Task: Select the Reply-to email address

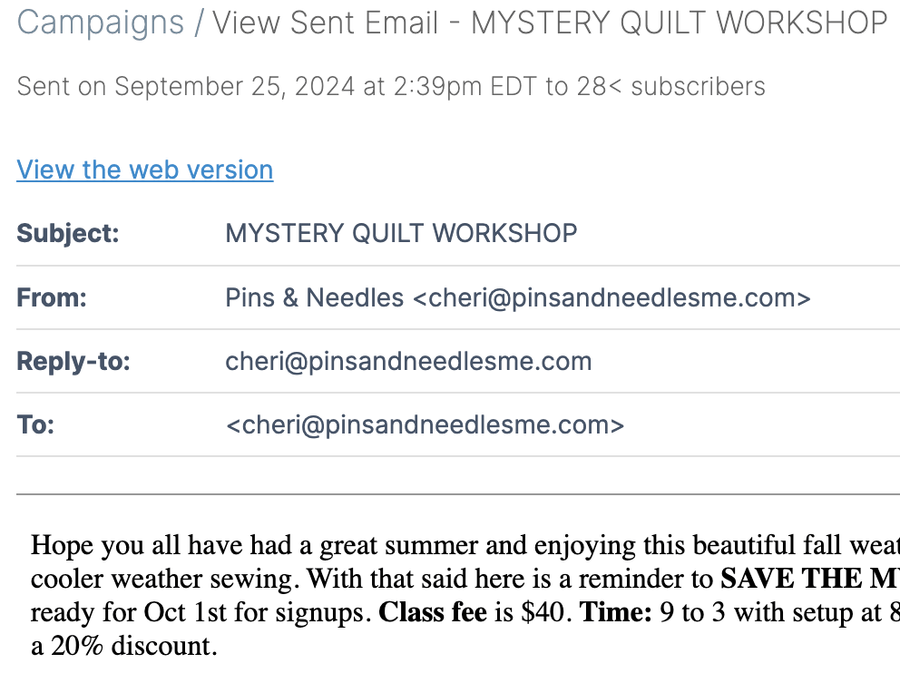Action: coord(408,361)
